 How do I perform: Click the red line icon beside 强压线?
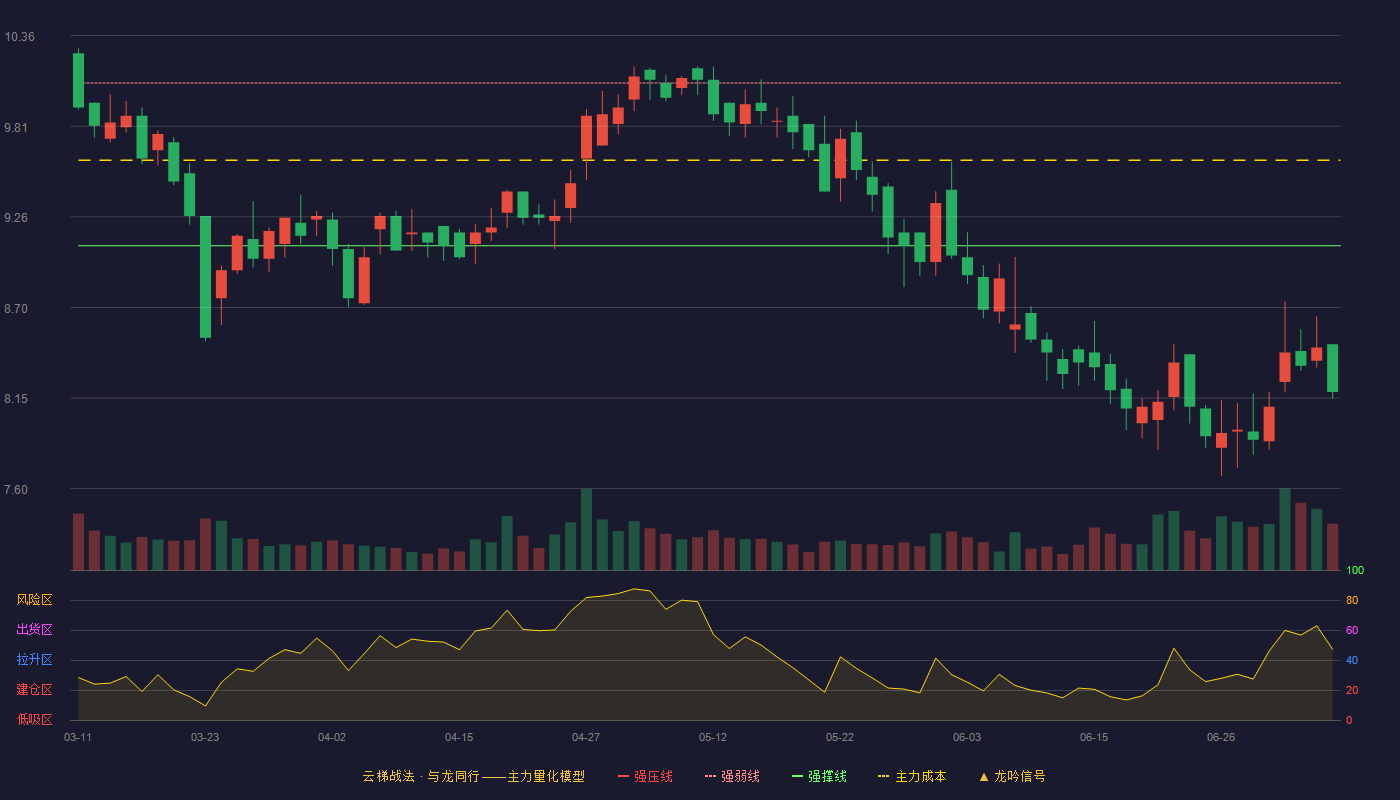(623, 776)
